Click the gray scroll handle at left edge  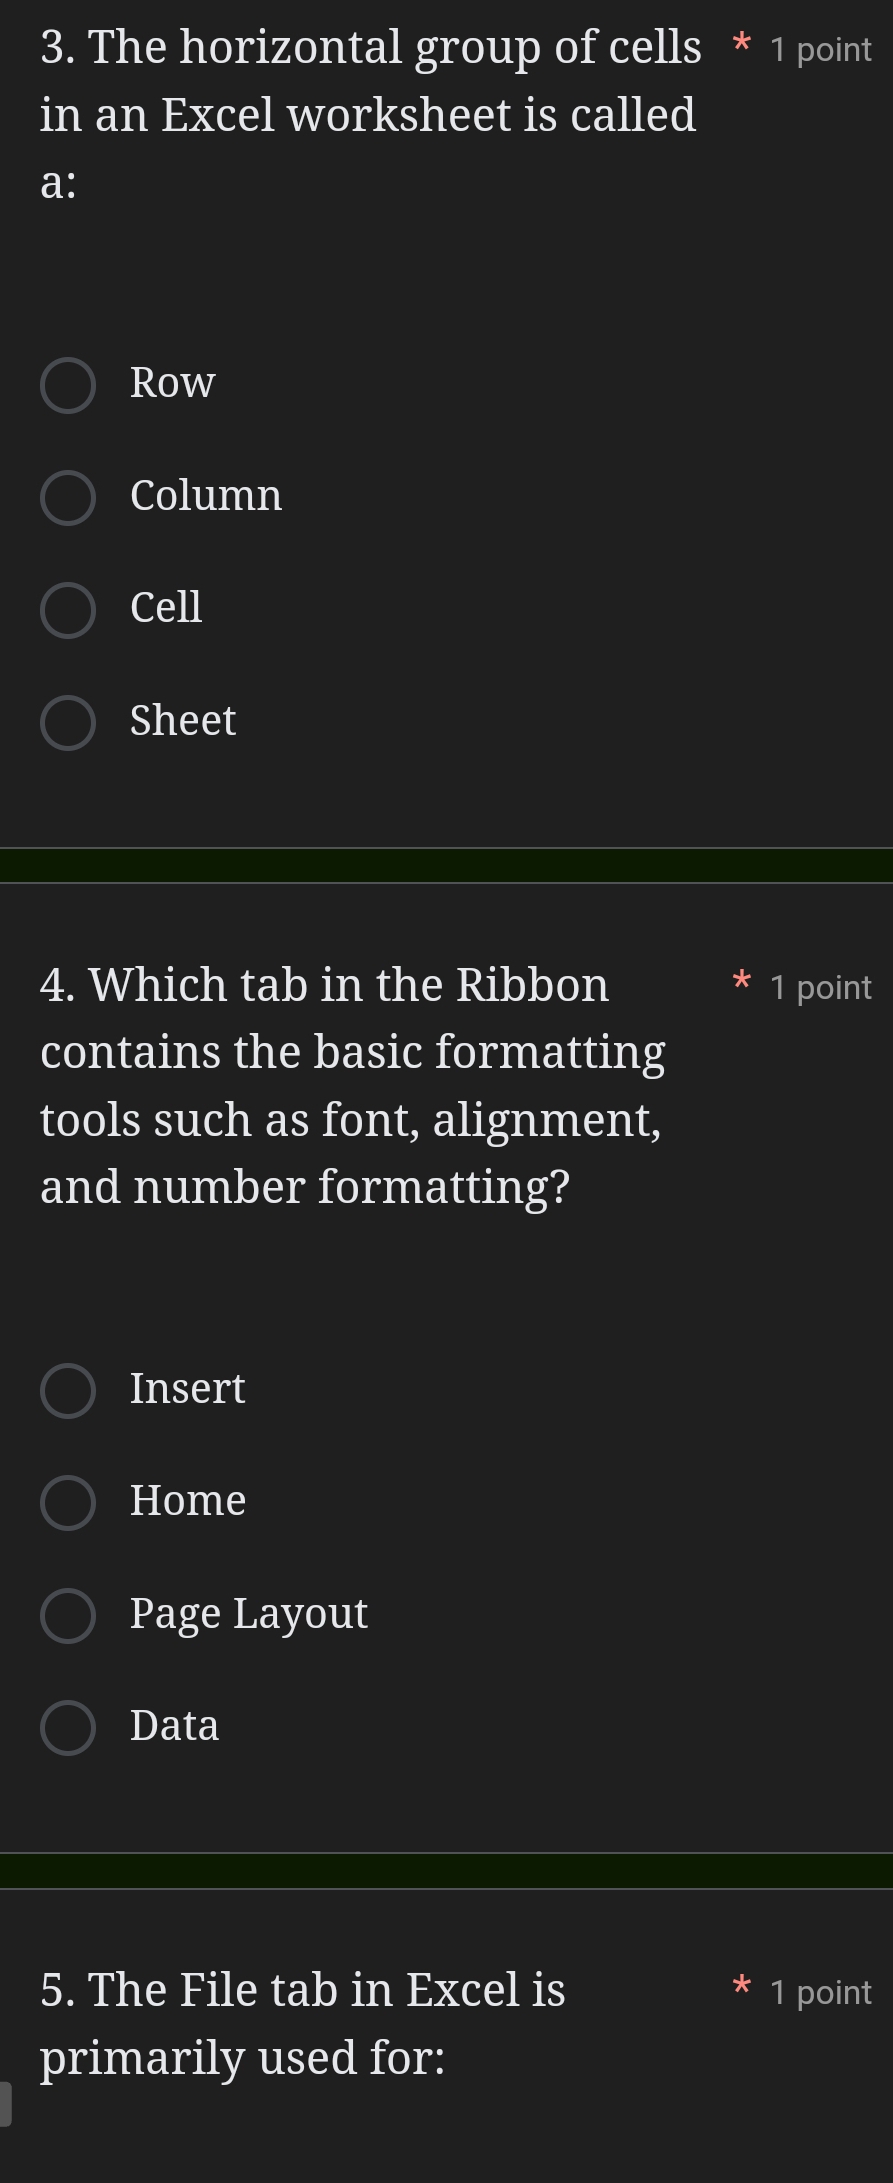5,2104
